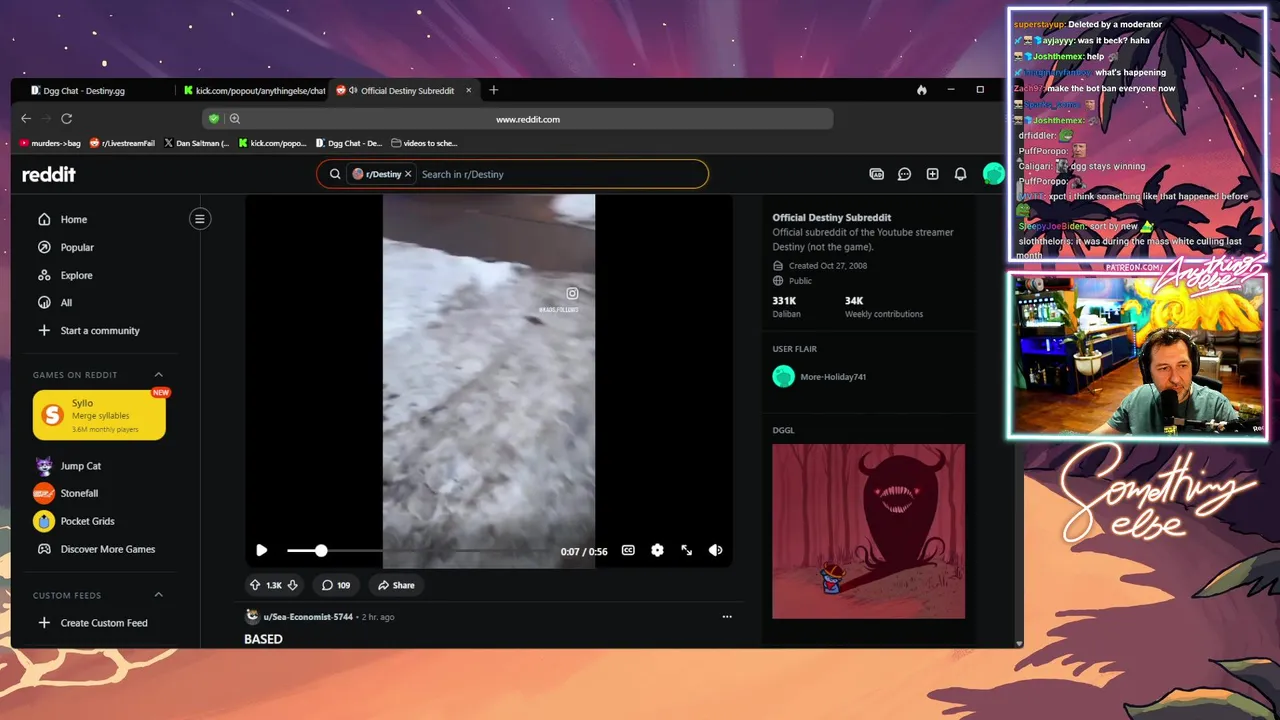The width and height of the screenshot is (1280, 720).
Task: Open the videos to sche... bookmark folder
Action: tap(425, 143)
